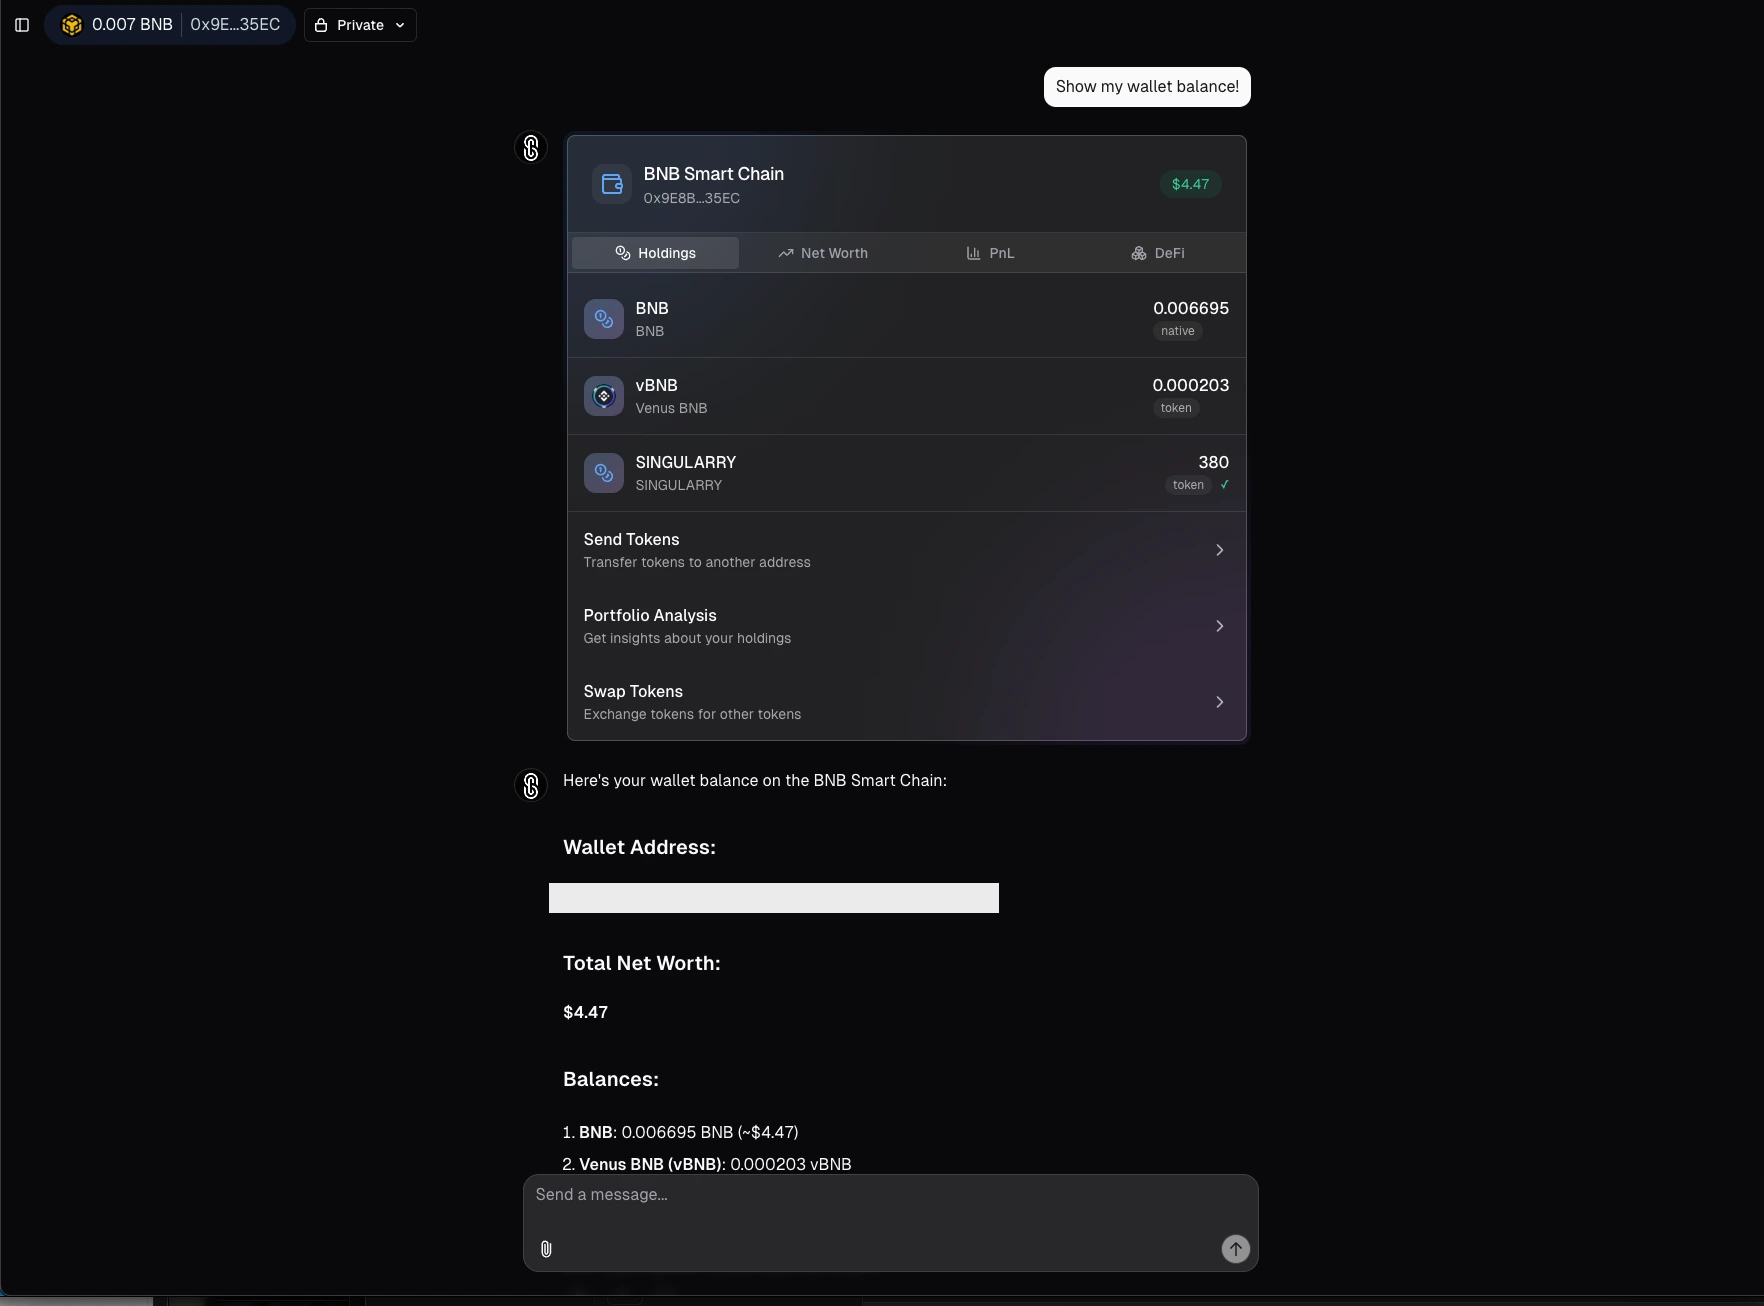Click the Venus BNB (vBNB) list entry
Screen dimensions: 1764x1306
(x=707, y=1164)
